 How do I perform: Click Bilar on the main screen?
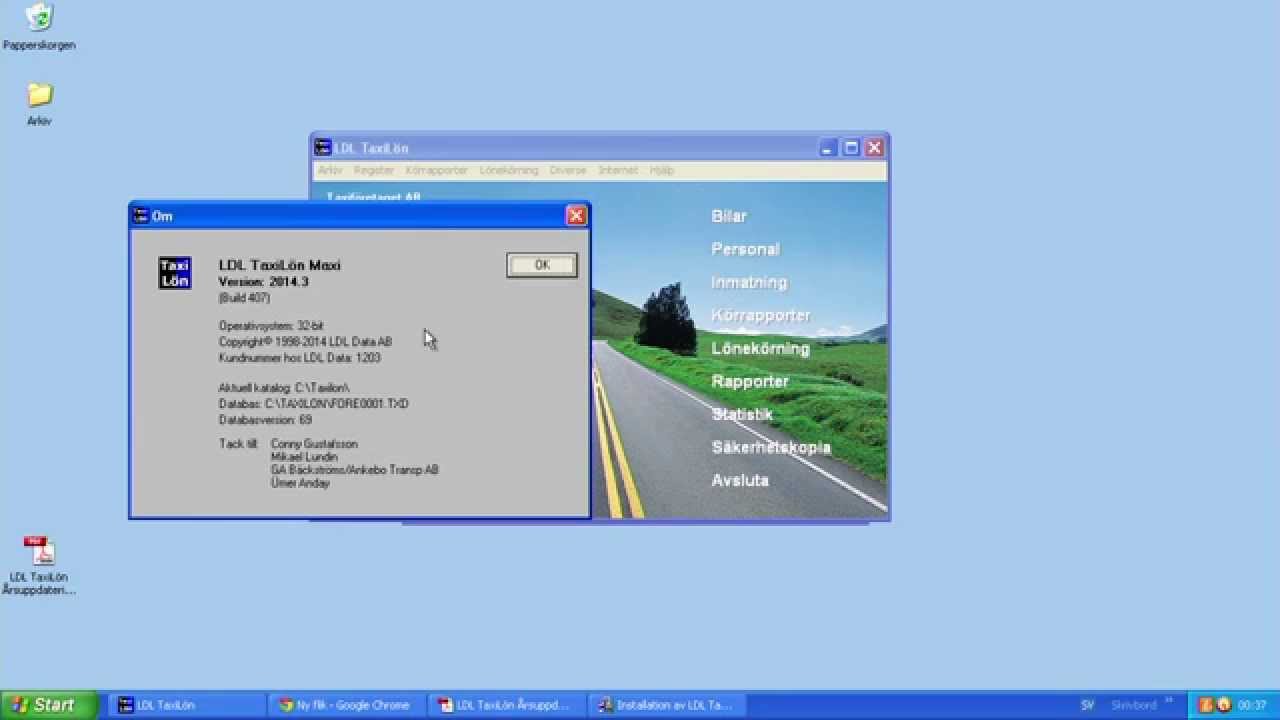(x=729, y=216)
